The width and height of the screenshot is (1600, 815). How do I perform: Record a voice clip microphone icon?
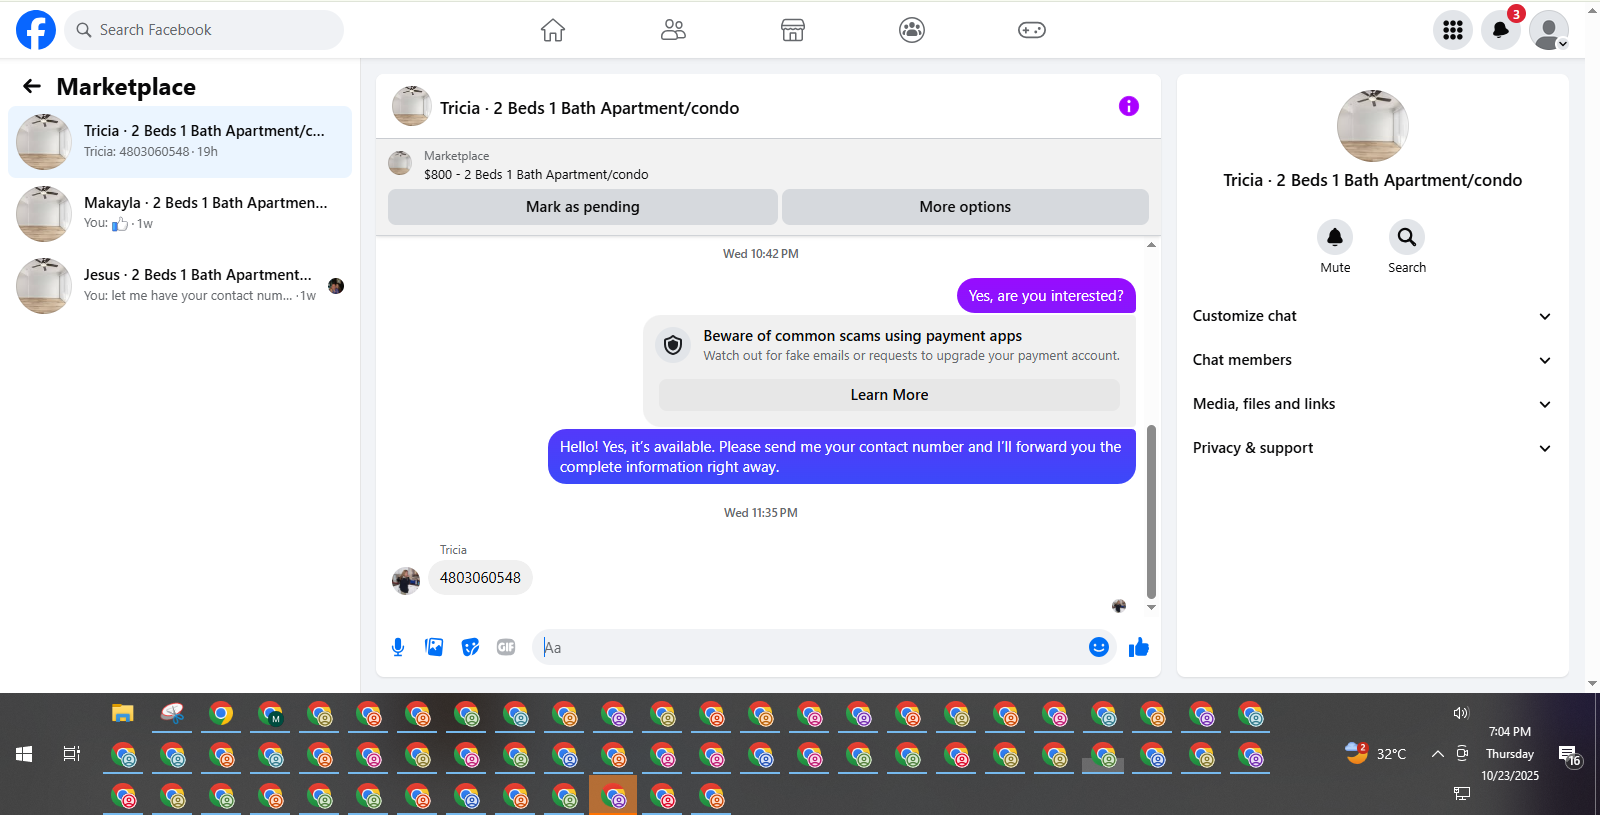(398, 647)
